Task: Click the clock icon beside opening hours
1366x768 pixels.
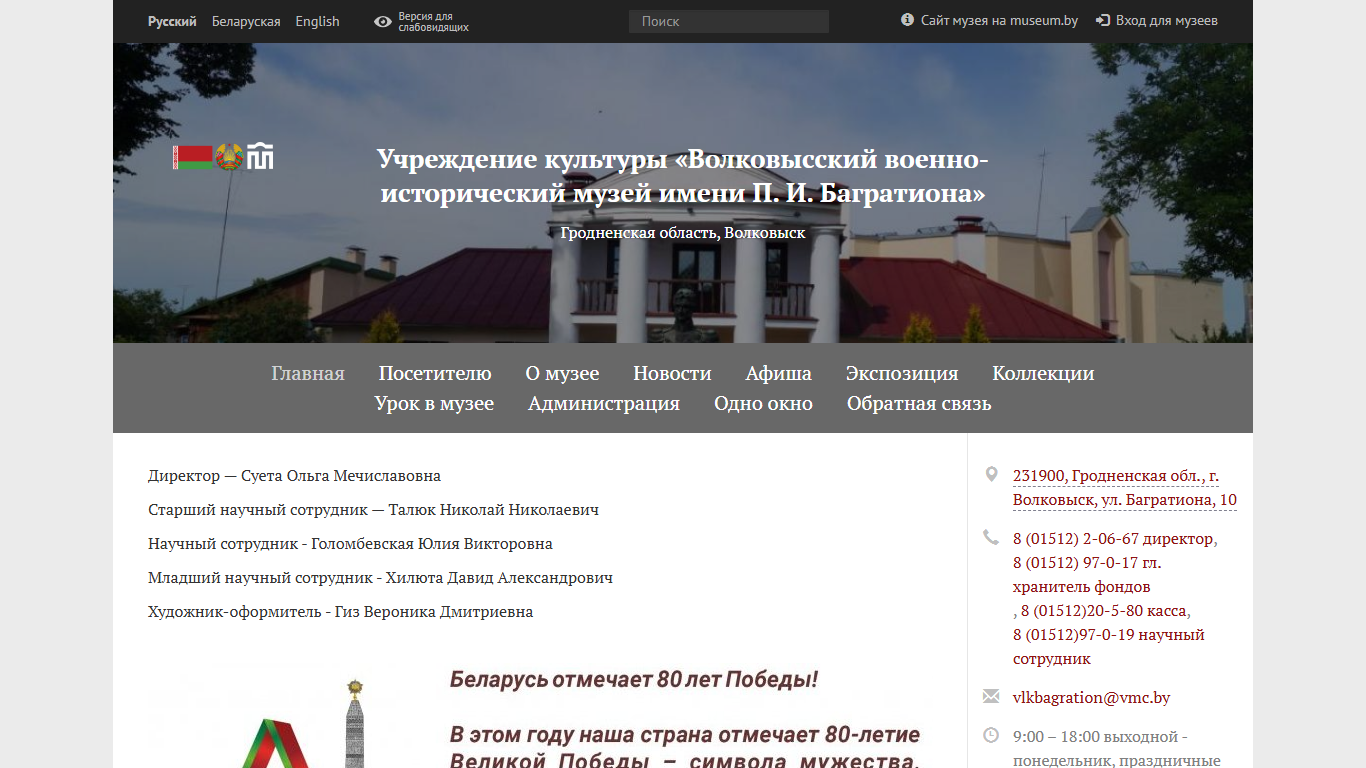Action: click(991, 735)
